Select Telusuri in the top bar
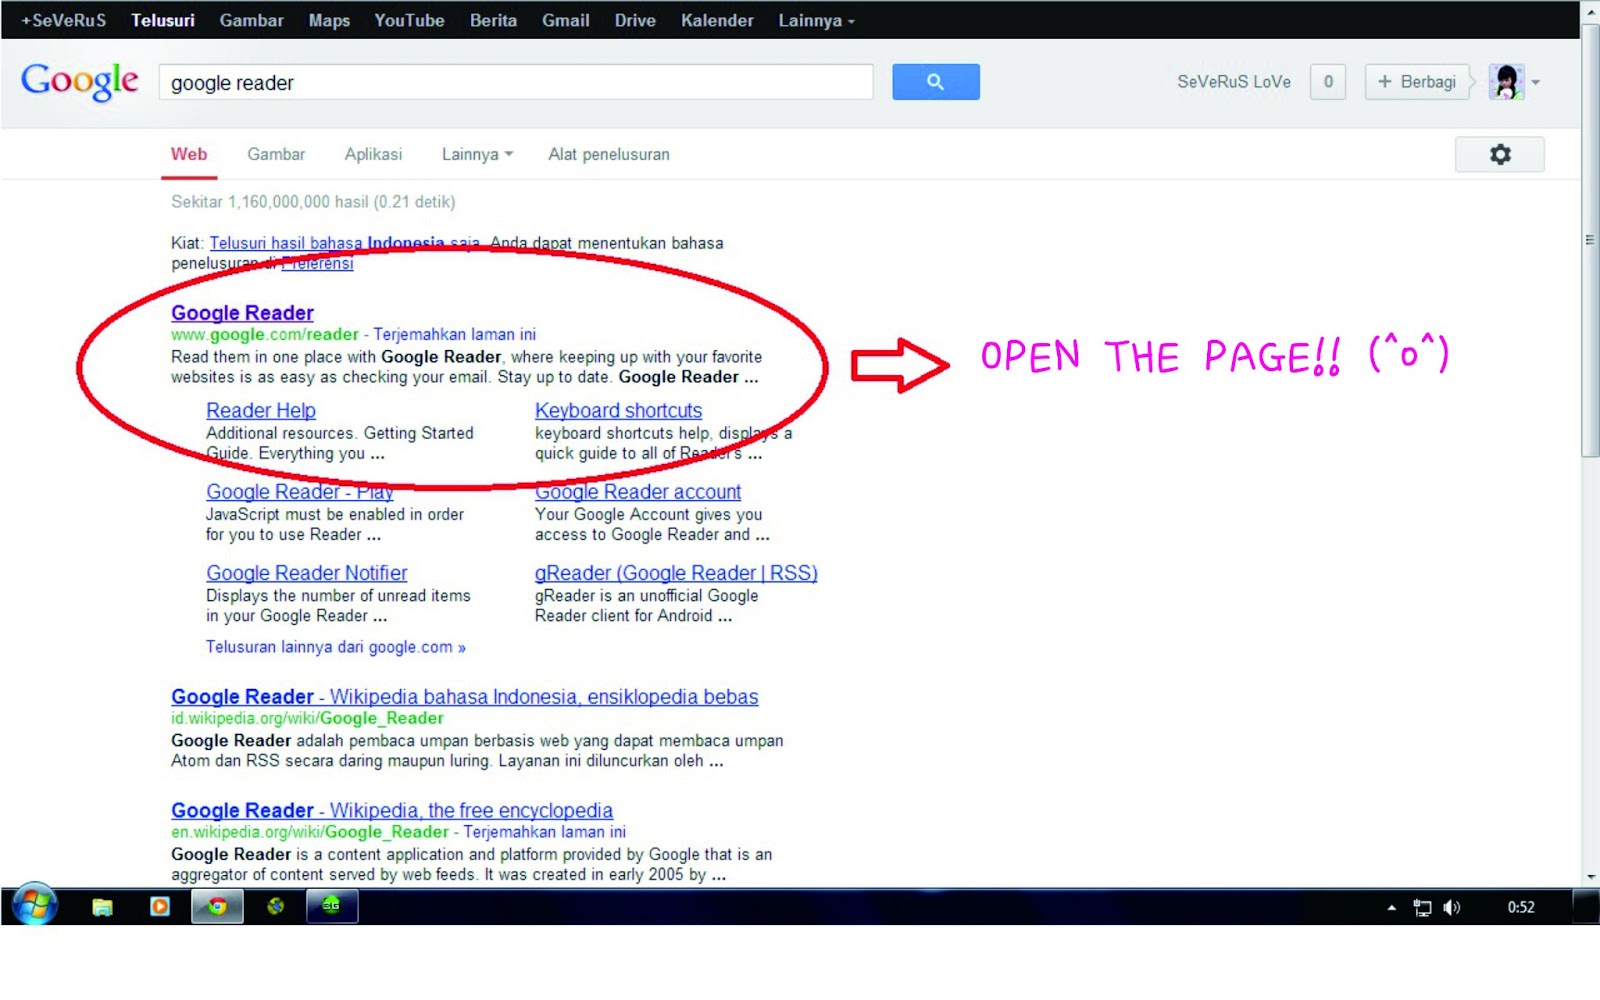The height and width of the screenshot is (1000, 1600). point(163,20)
